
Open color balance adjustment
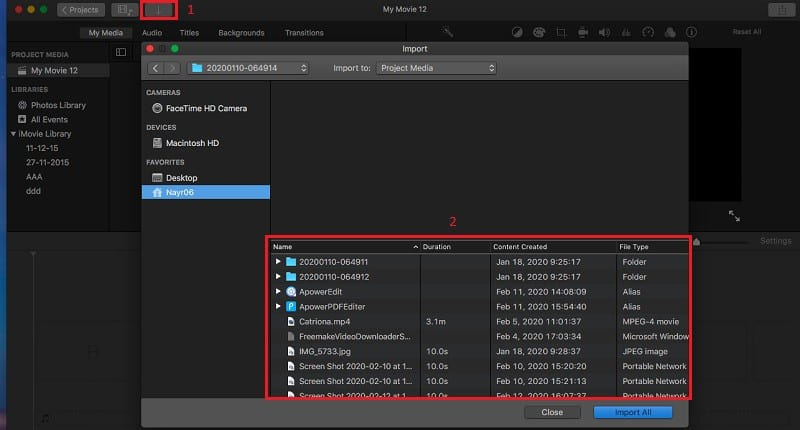point(517,32)
